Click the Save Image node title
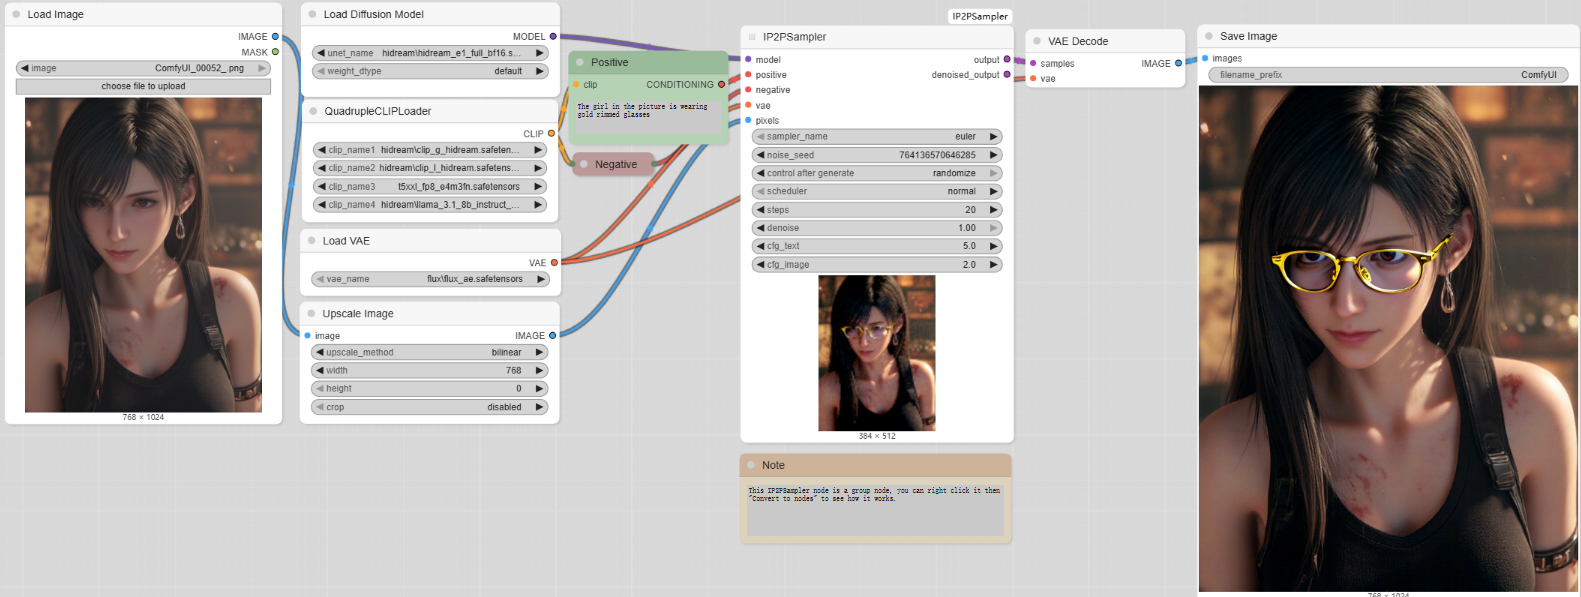Image resolution: width=1581 pixels, height=597 pixels. click(x=1248, y=36)
